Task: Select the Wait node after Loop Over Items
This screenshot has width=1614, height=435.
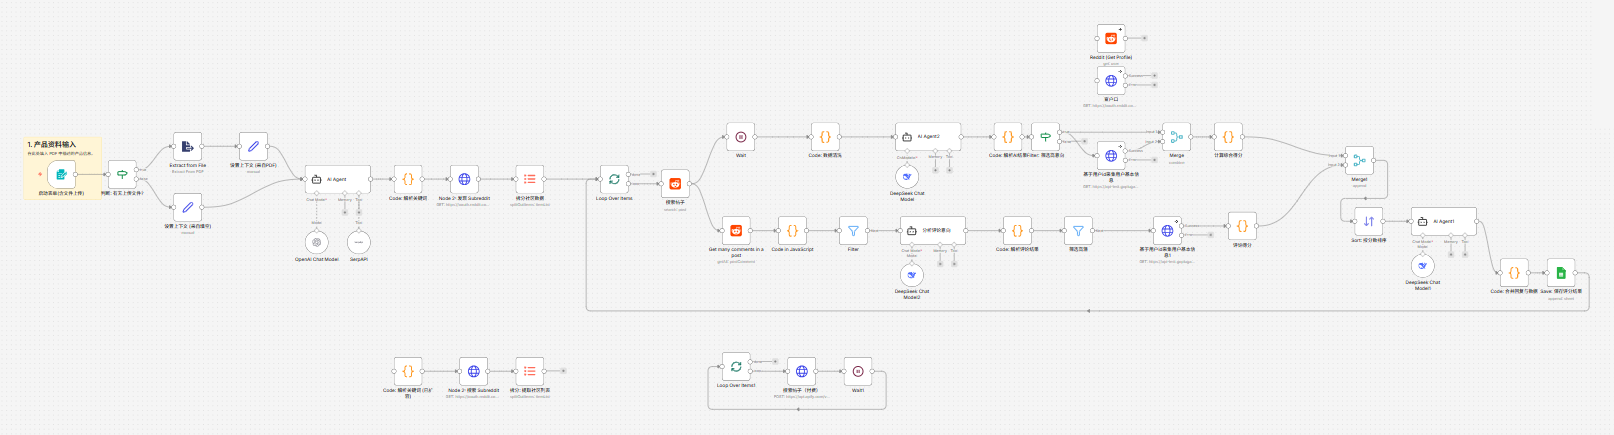Action: pos(741,137)
